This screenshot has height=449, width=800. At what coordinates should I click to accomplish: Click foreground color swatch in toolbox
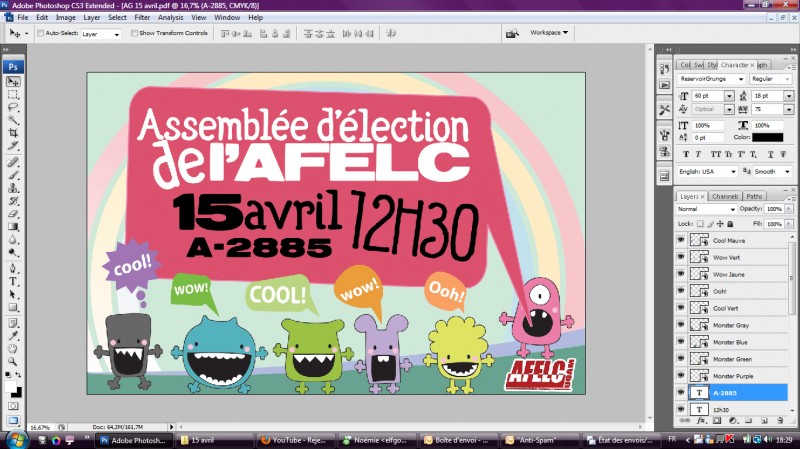coord(10,387)
